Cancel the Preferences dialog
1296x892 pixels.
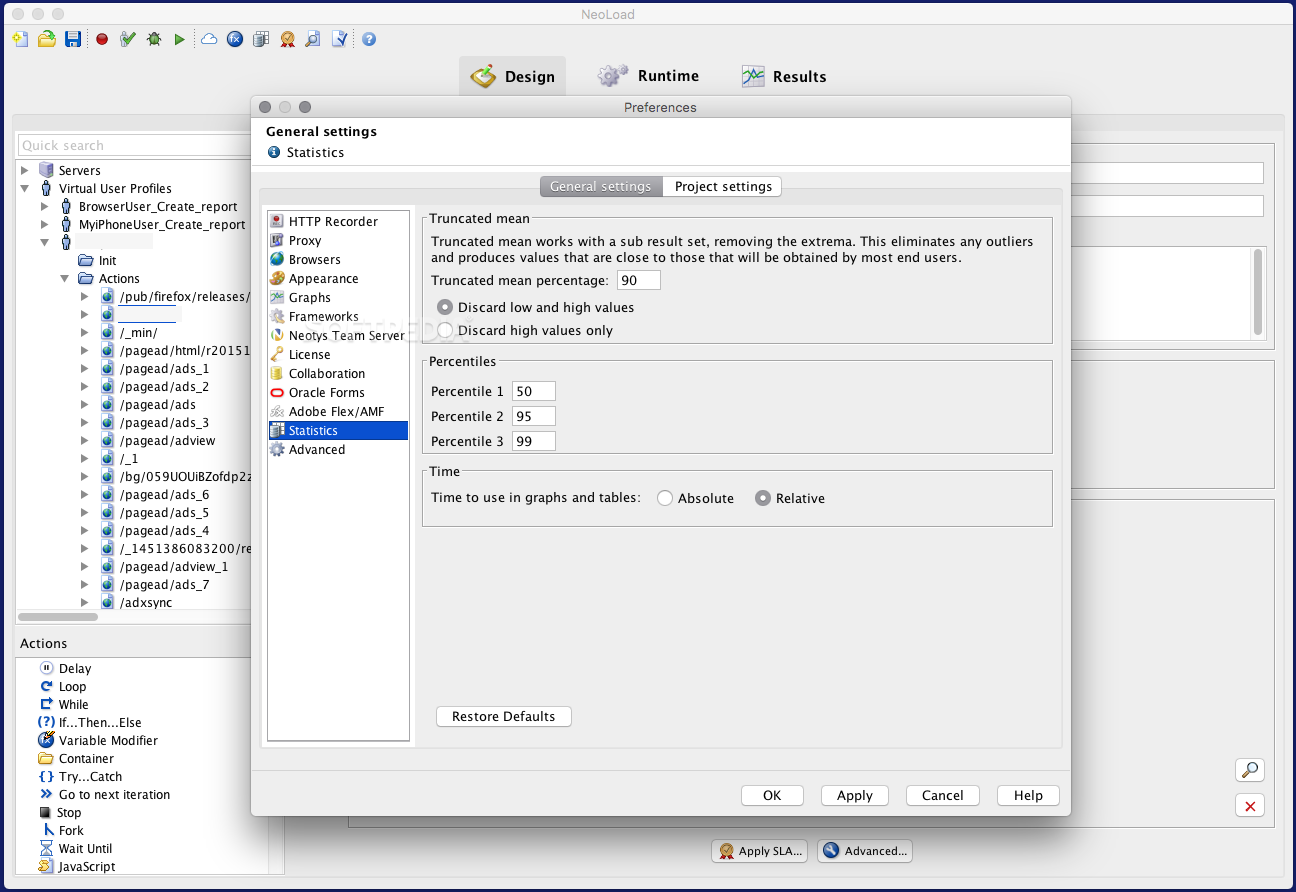943,795
